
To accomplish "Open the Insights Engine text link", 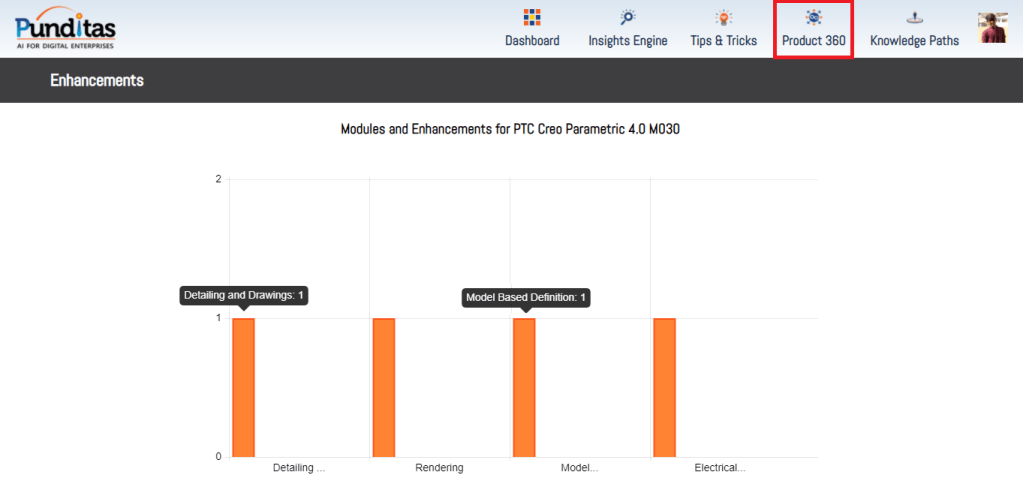I will [x=627, y=41].
